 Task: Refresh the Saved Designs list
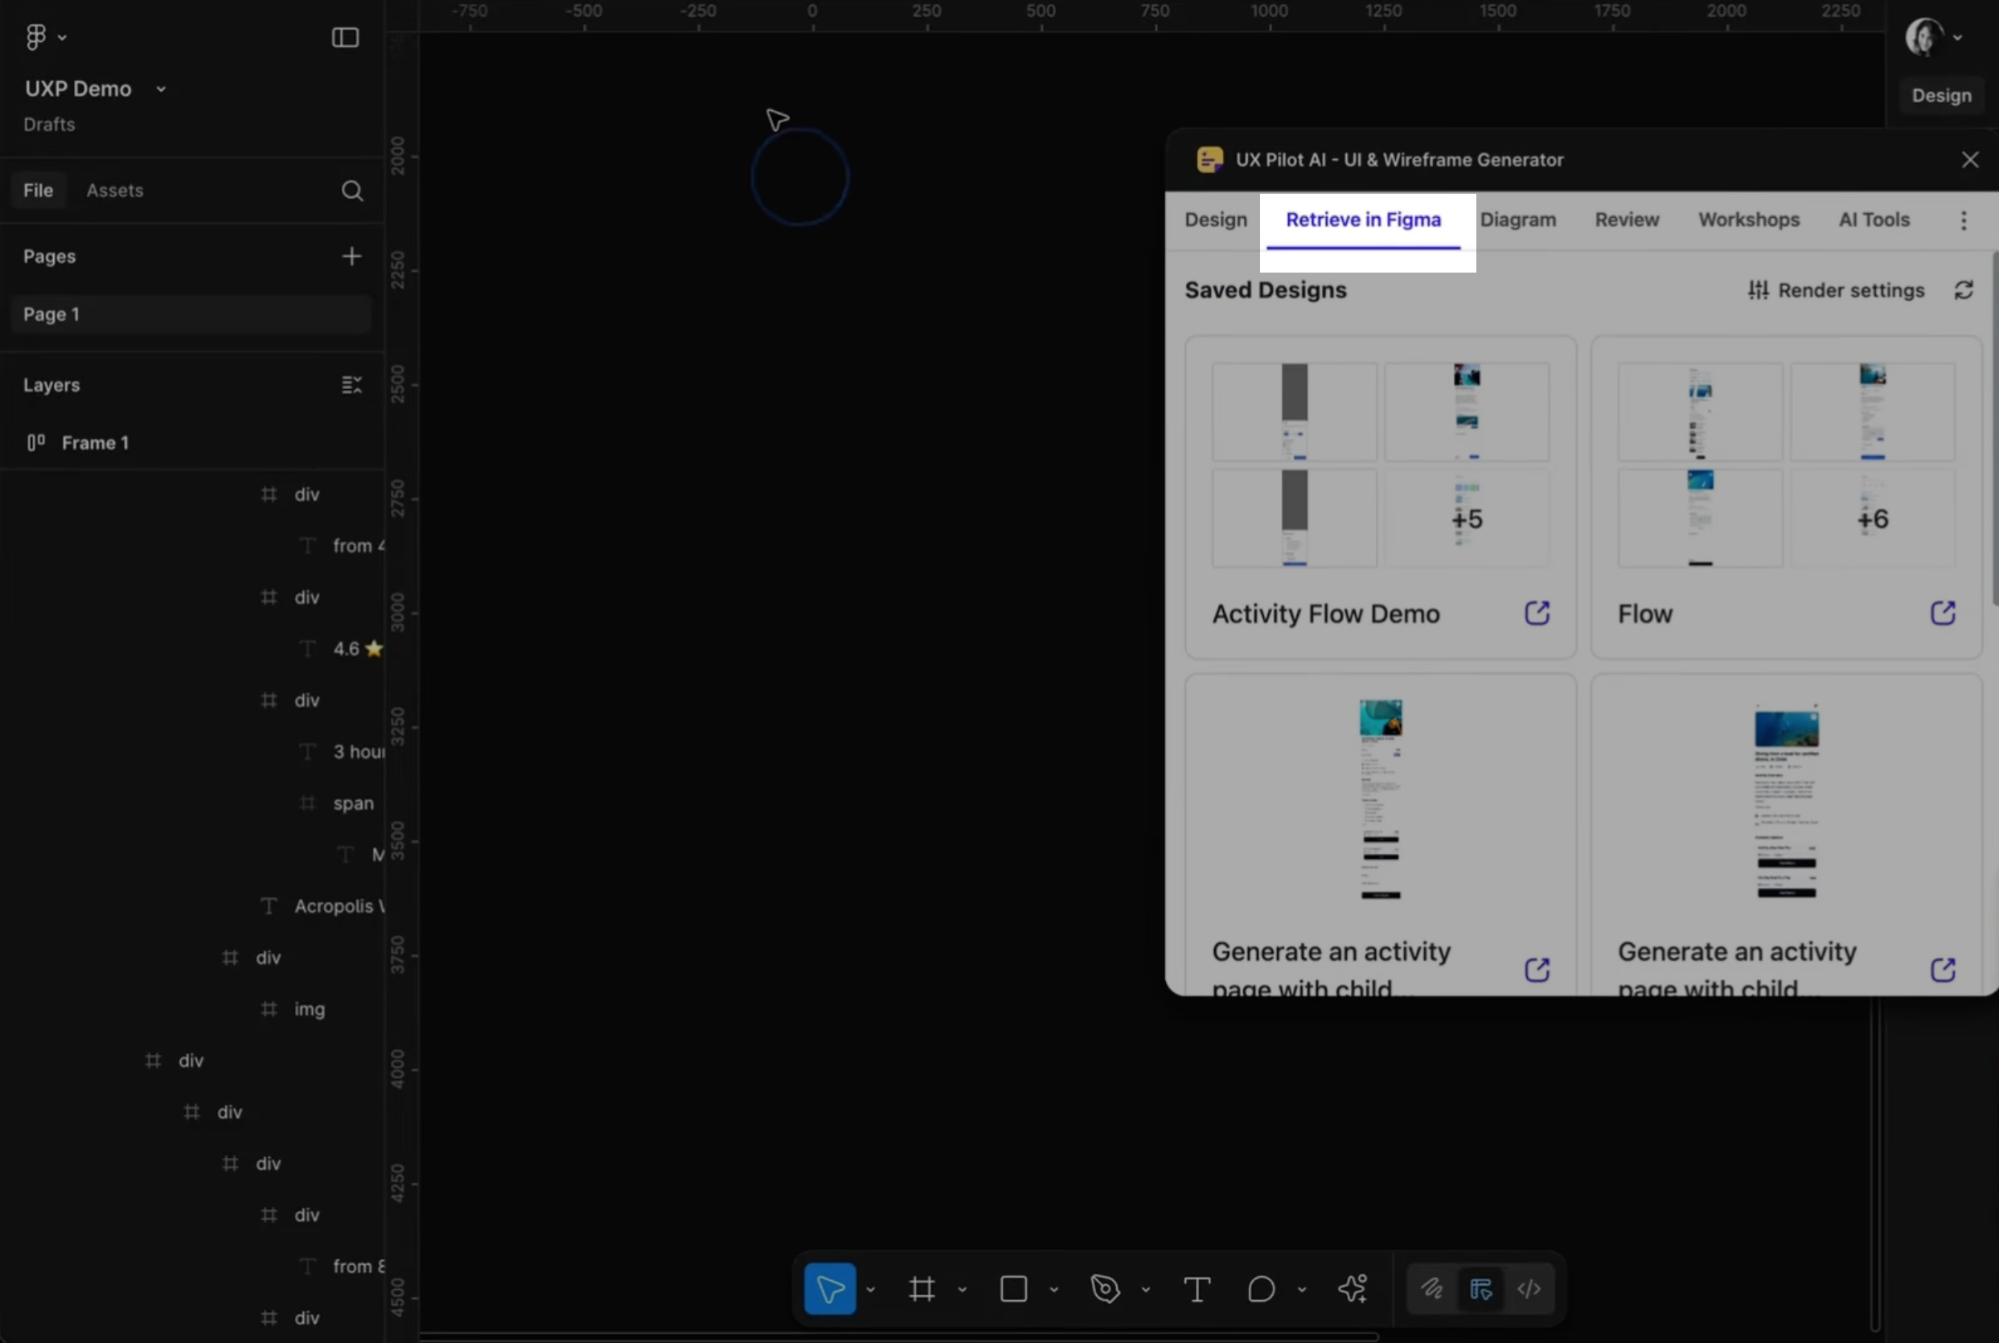click(1963, 290)
